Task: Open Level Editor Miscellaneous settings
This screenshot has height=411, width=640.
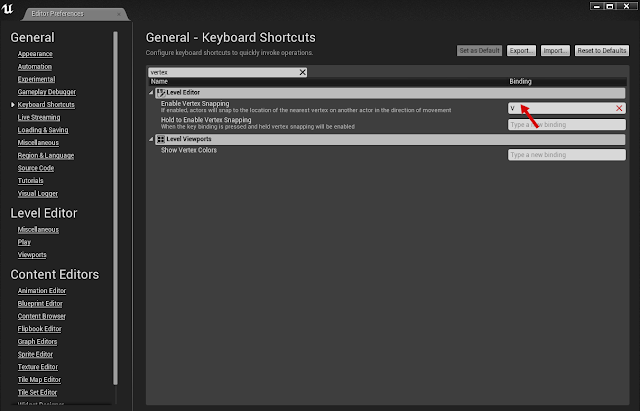Action: [38, 230]
